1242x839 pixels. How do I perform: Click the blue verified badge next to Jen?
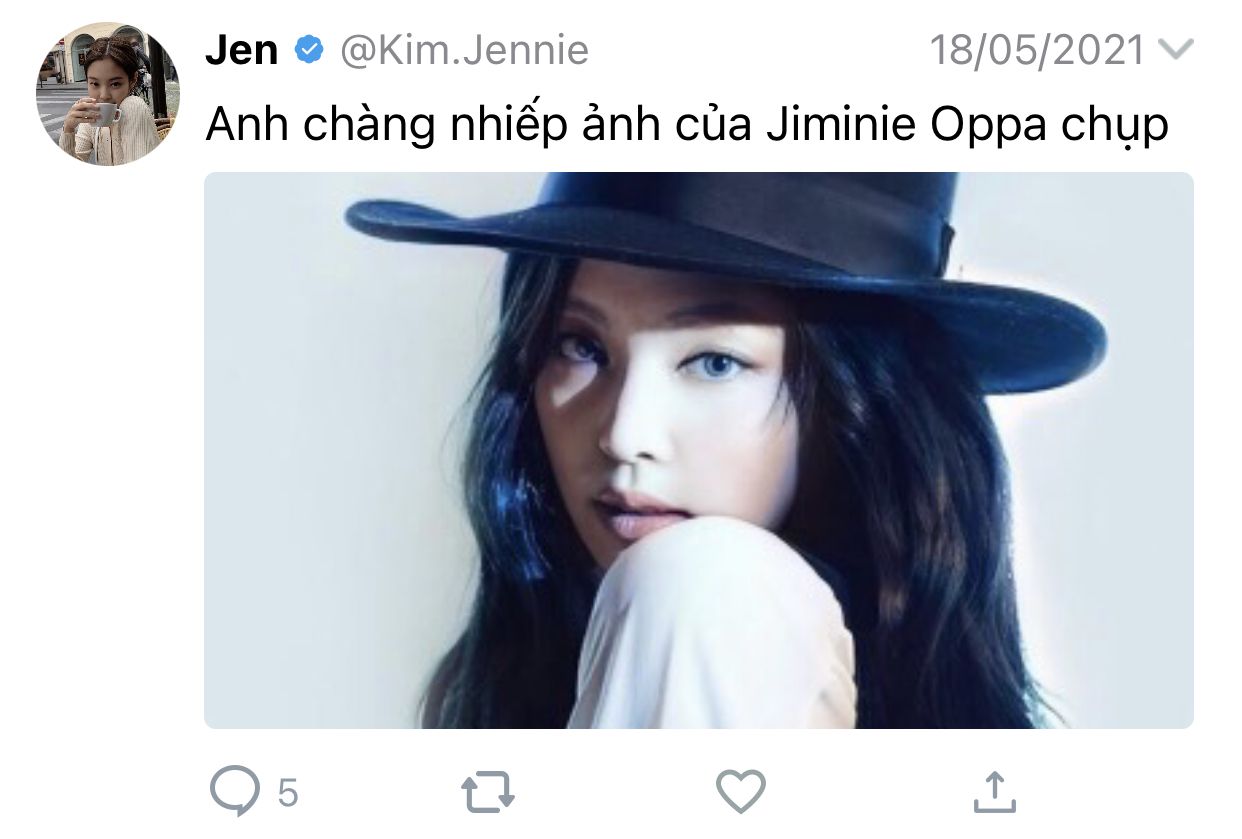pyautogui.click(x=310, y=50)
